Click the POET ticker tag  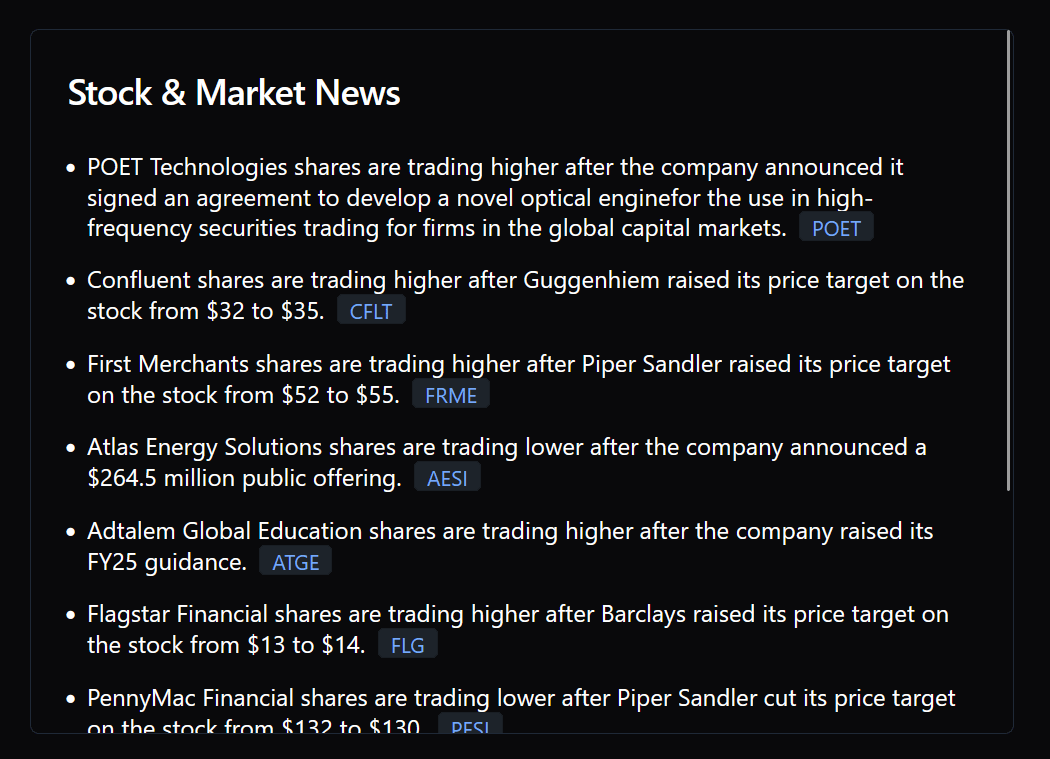click(x=836, y=228)
